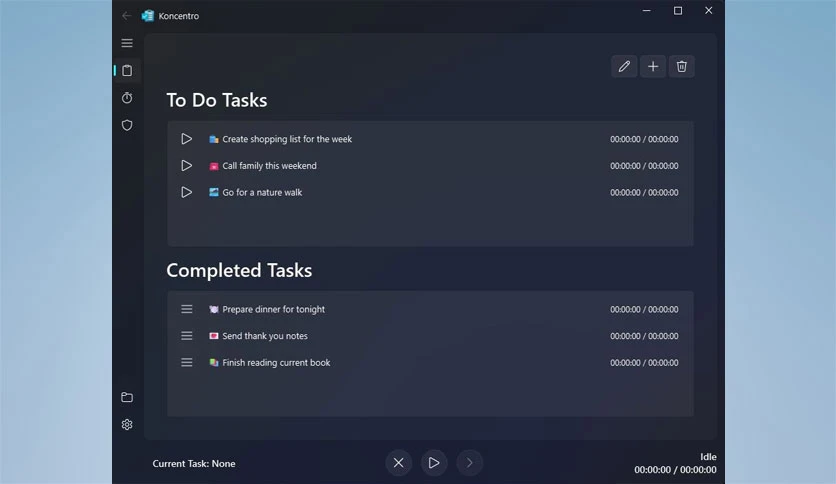Select 'Create shopping list for the week' task

point(430,139)
